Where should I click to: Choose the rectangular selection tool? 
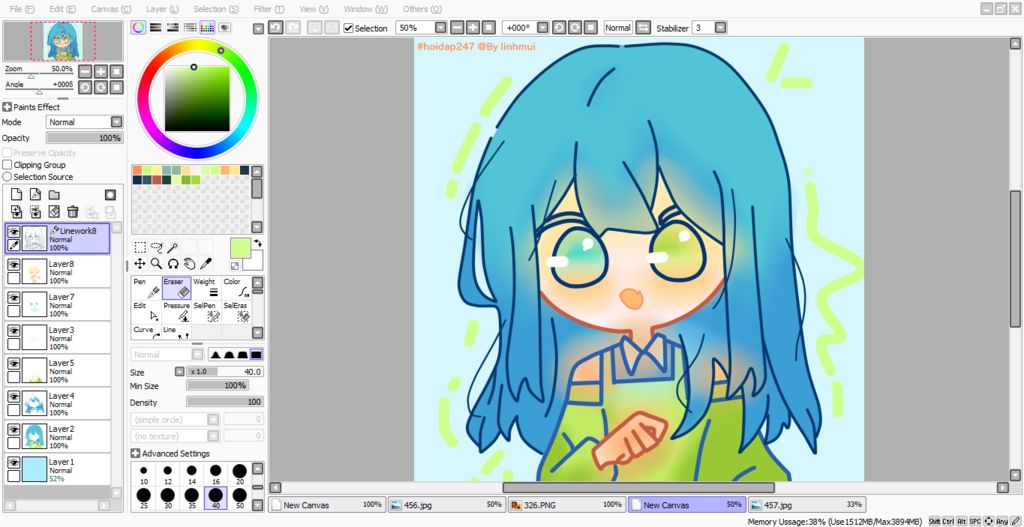[140, 247]
